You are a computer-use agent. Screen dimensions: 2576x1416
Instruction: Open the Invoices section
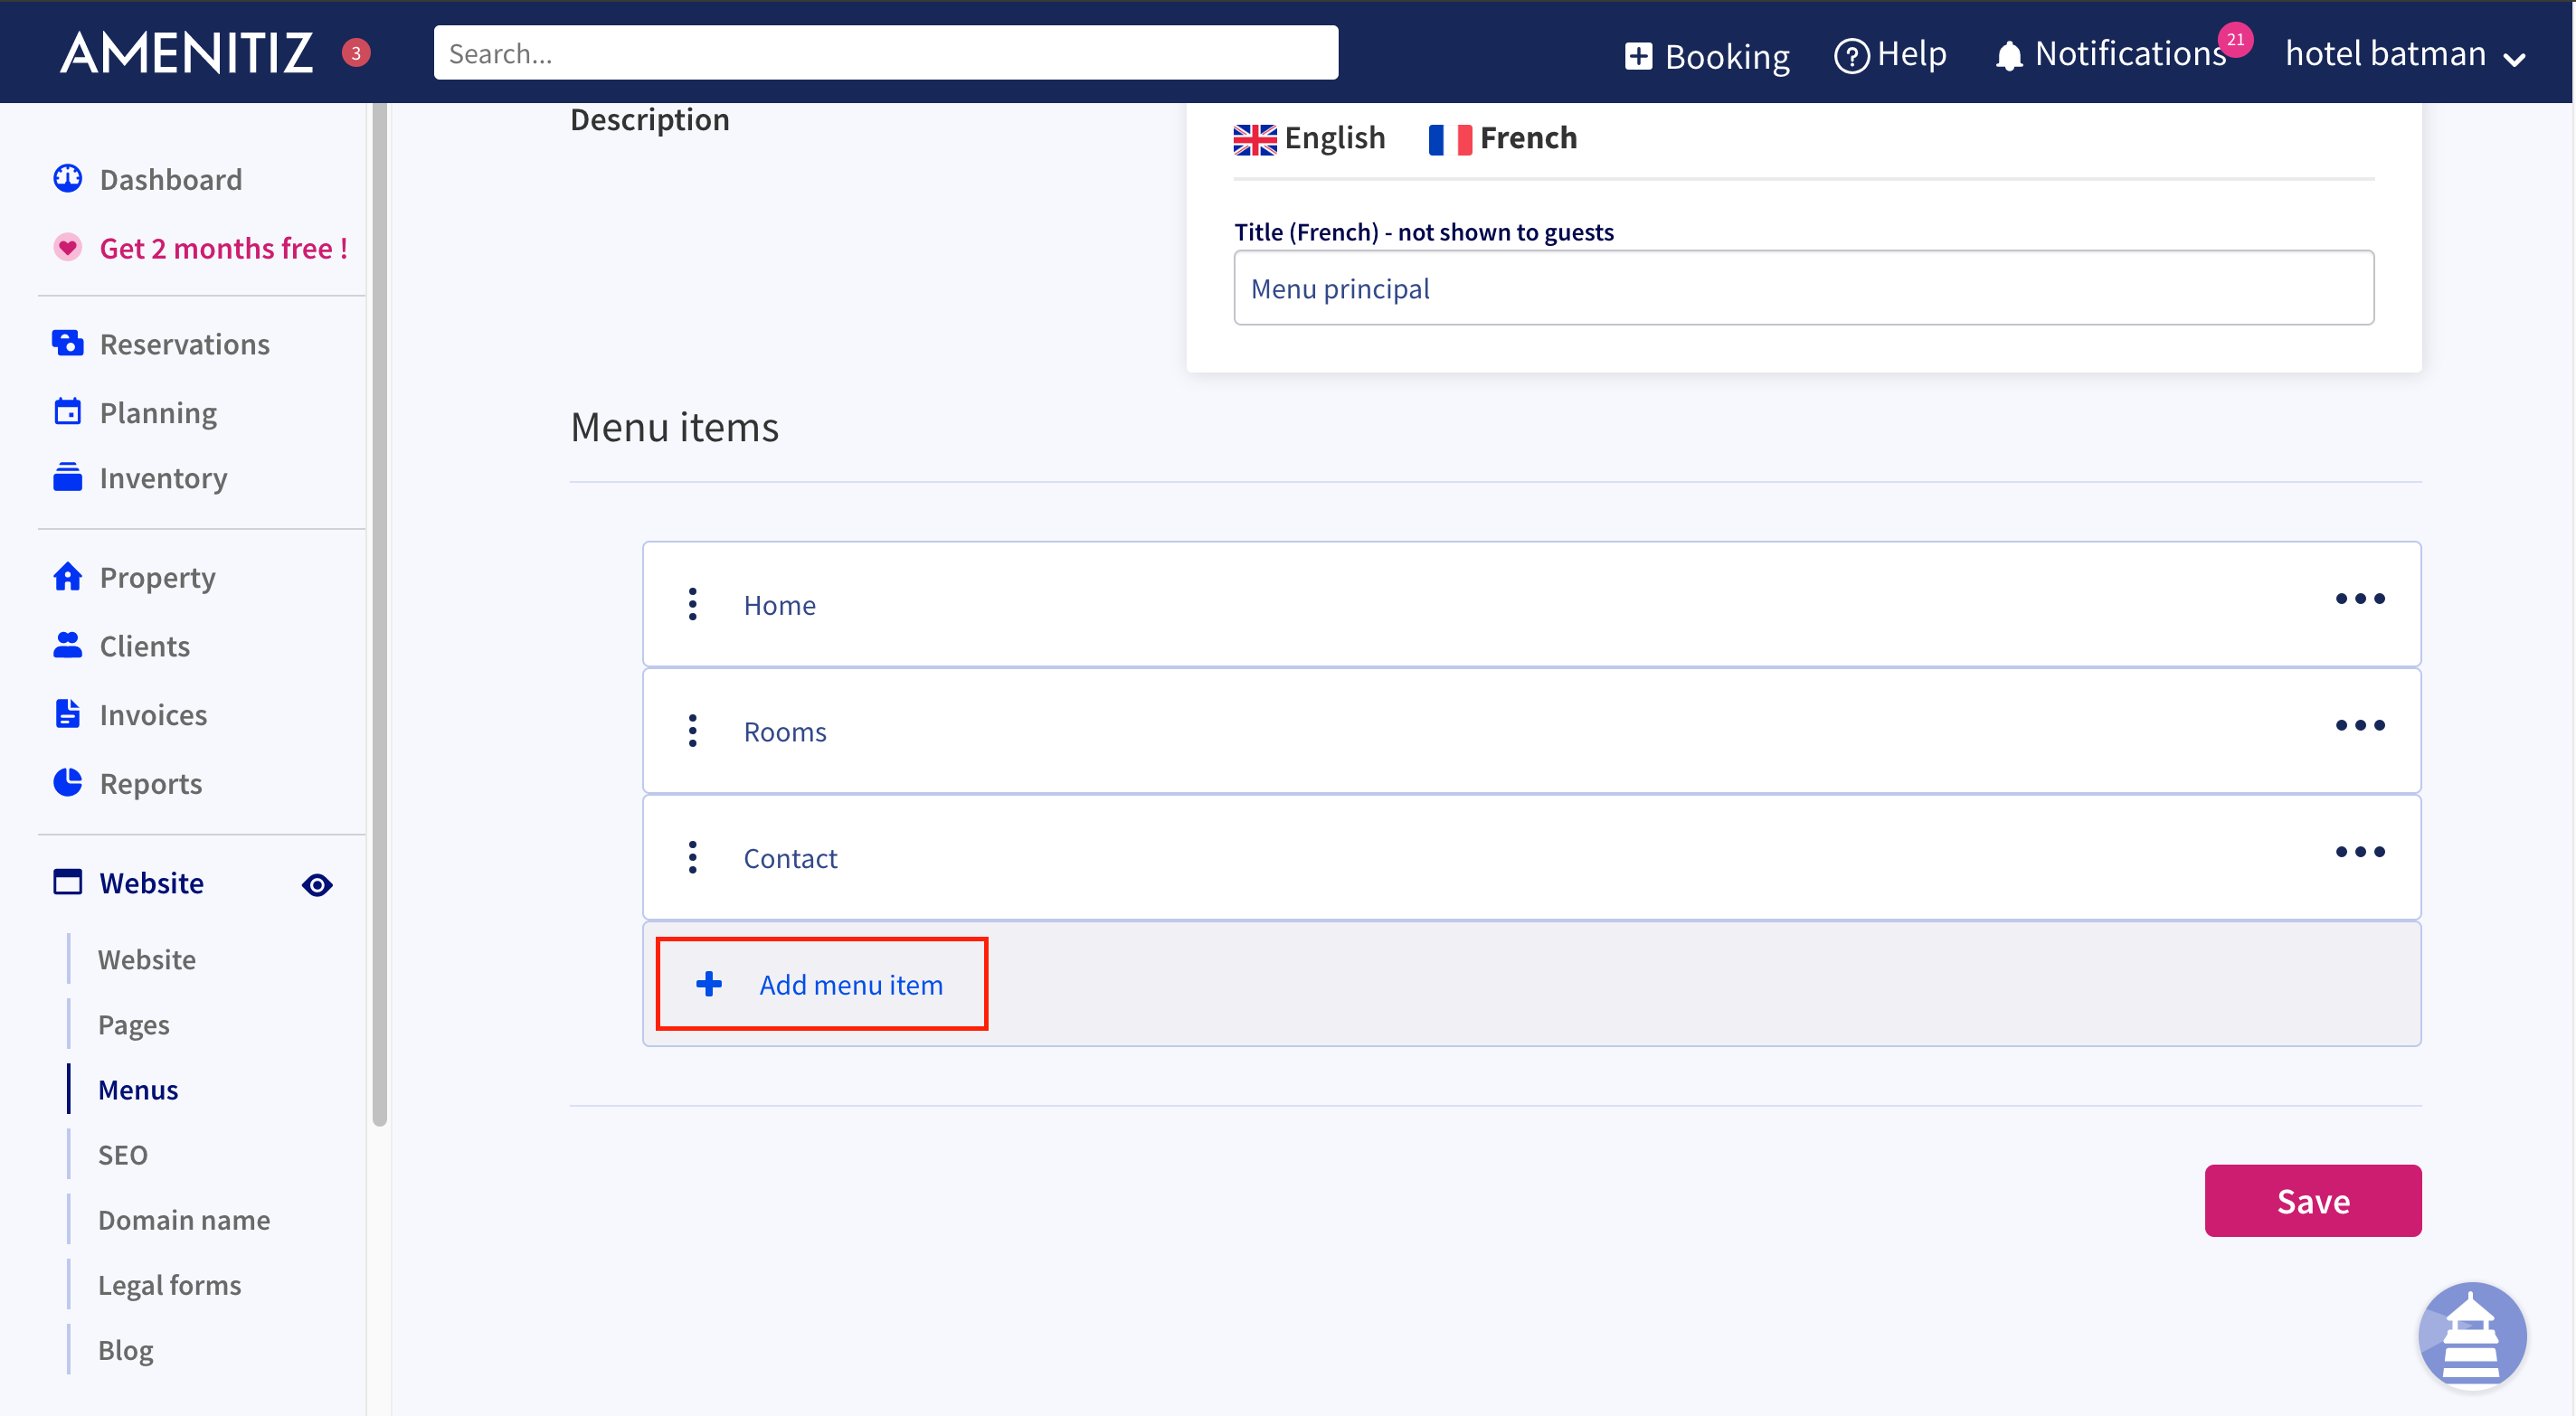point(154,714)
